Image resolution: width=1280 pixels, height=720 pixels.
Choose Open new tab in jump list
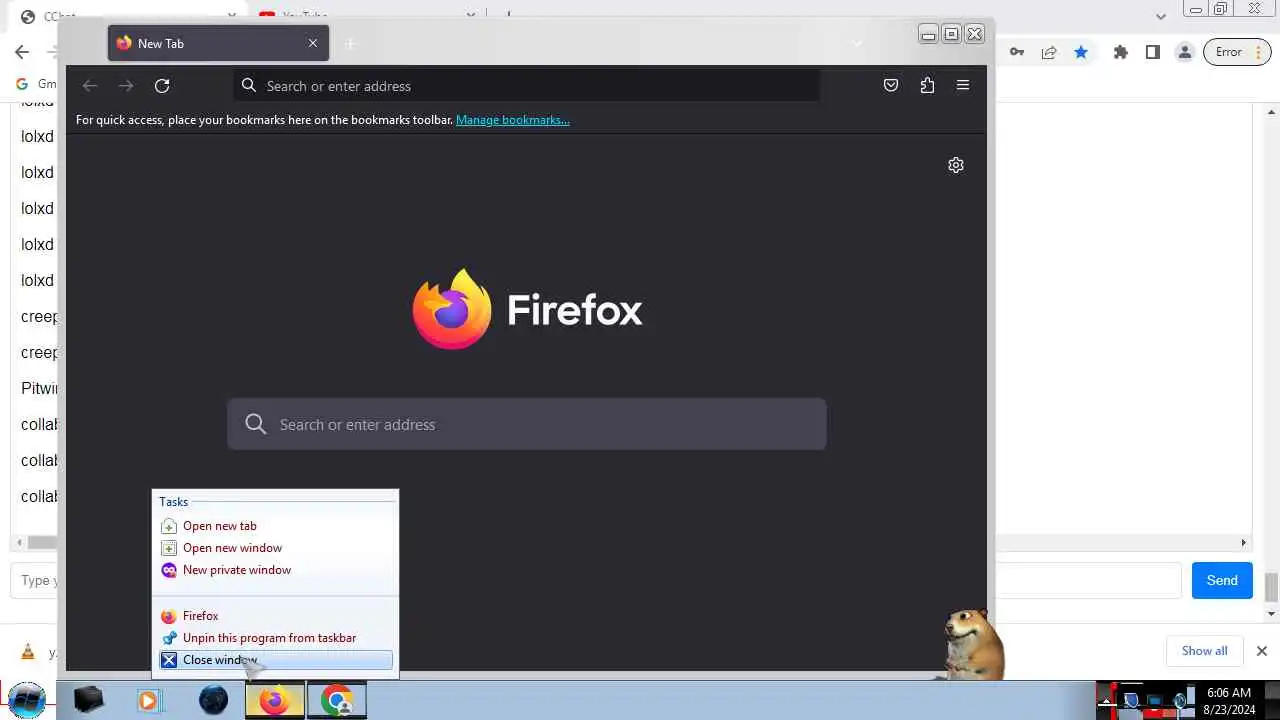point(275,526)
